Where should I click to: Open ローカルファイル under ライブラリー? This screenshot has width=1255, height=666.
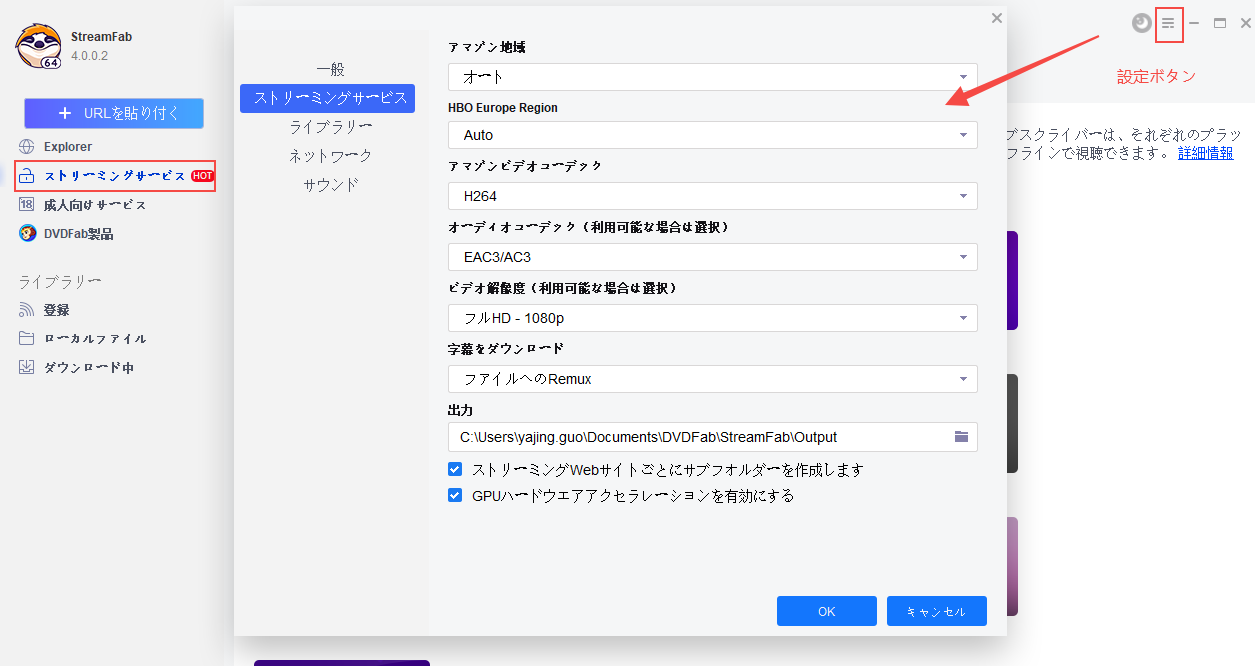(95, 338)
